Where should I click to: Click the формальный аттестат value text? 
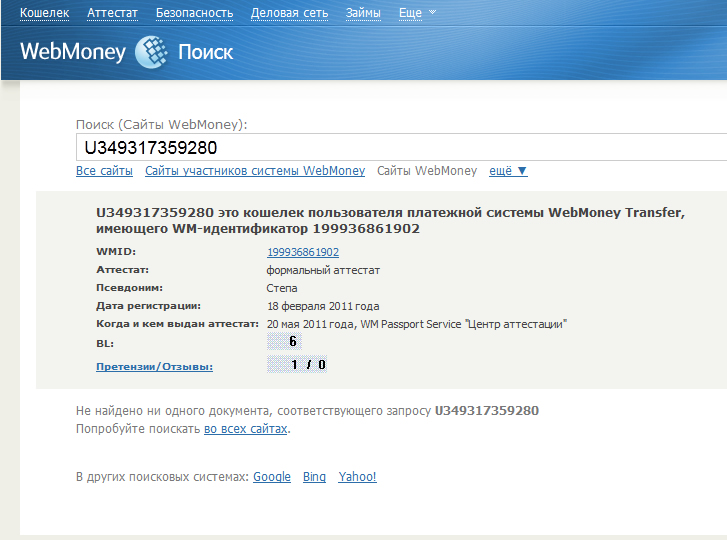[x=323, y=270]
